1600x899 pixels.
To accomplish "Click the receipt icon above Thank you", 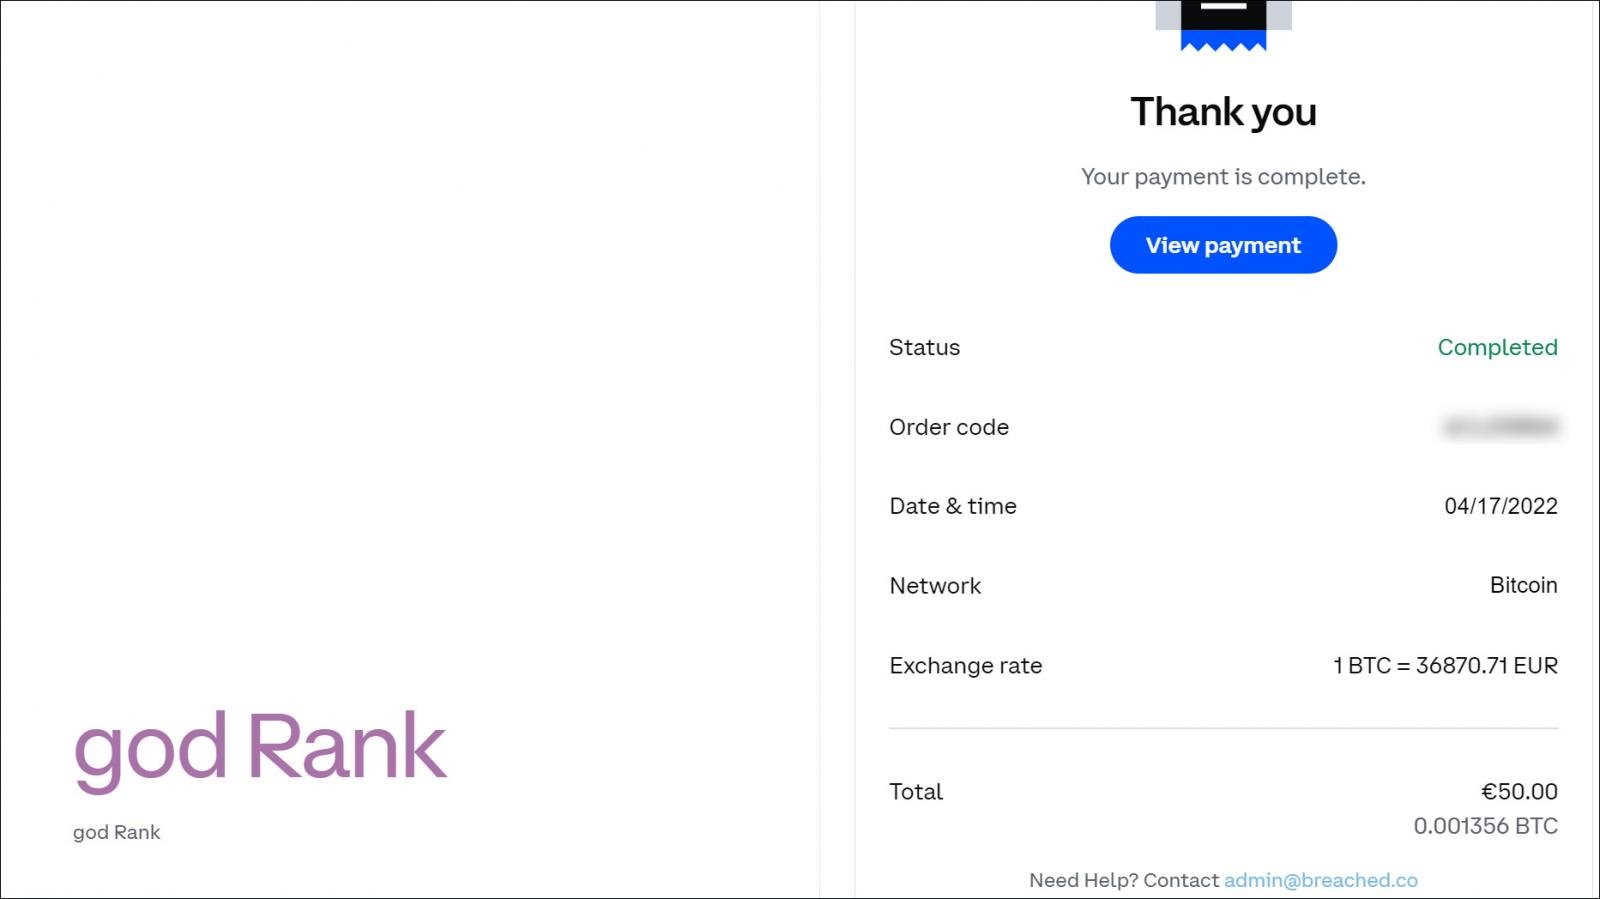I will point(1223,24).
